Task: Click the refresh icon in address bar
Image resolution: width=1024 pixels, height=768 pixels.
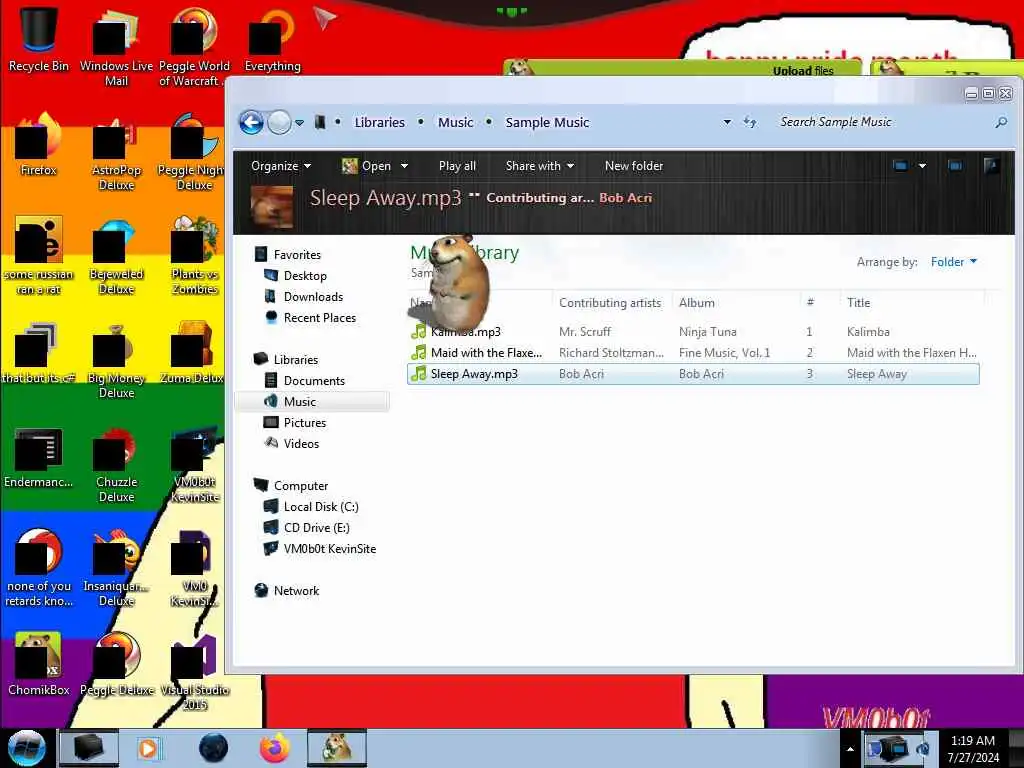Action: [750, 122]
